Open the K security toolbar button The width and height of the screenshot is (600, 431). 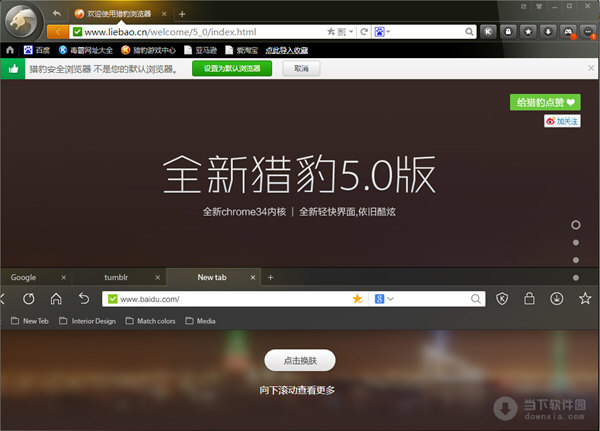pos(488,31)
